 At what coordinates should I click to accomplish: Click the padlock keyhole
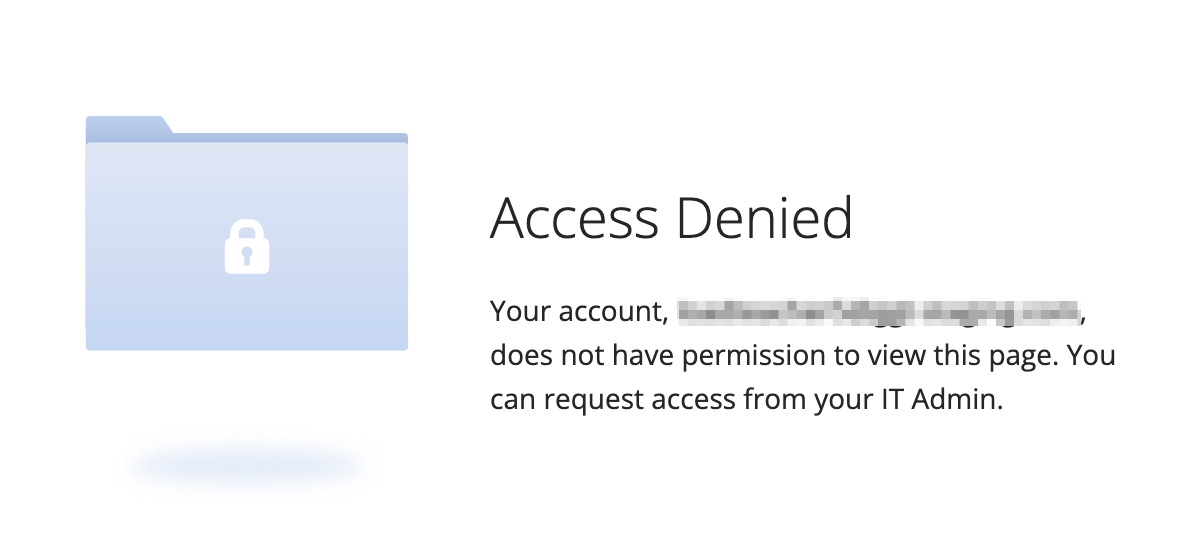tap(247, 256)
